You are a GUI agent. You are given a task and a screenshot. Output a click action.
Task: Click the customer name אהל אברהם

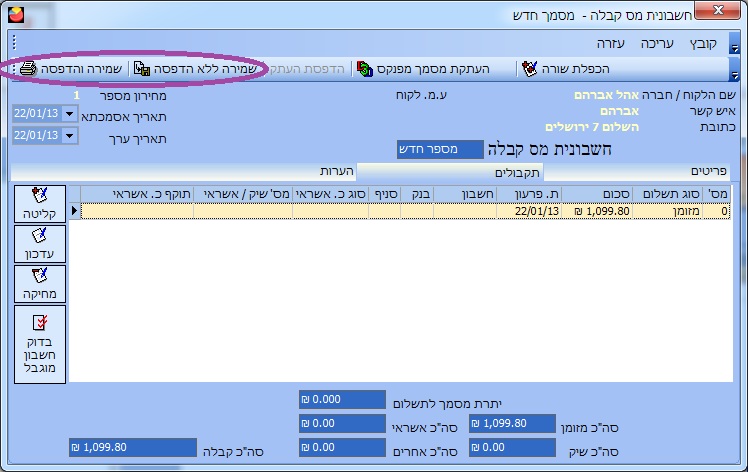[606, 95]
